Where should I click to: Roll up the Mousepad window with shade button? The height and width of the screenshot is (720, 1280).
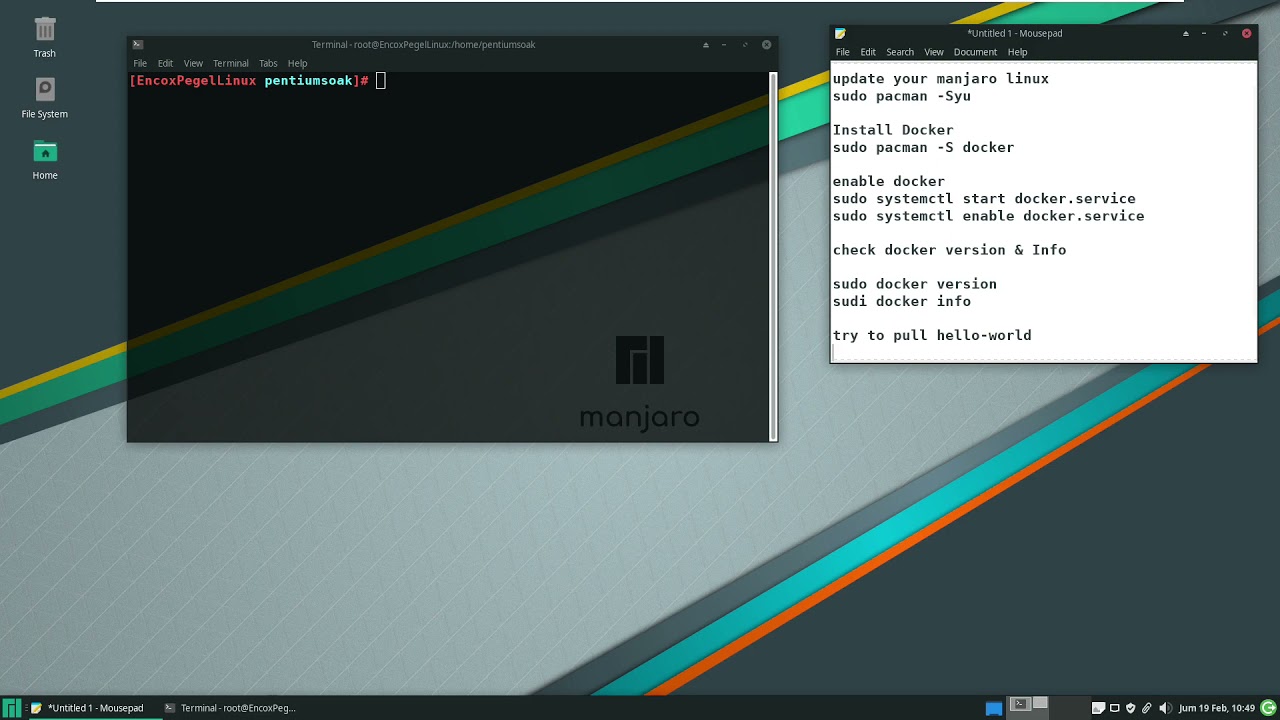[x=1186, y=33]
